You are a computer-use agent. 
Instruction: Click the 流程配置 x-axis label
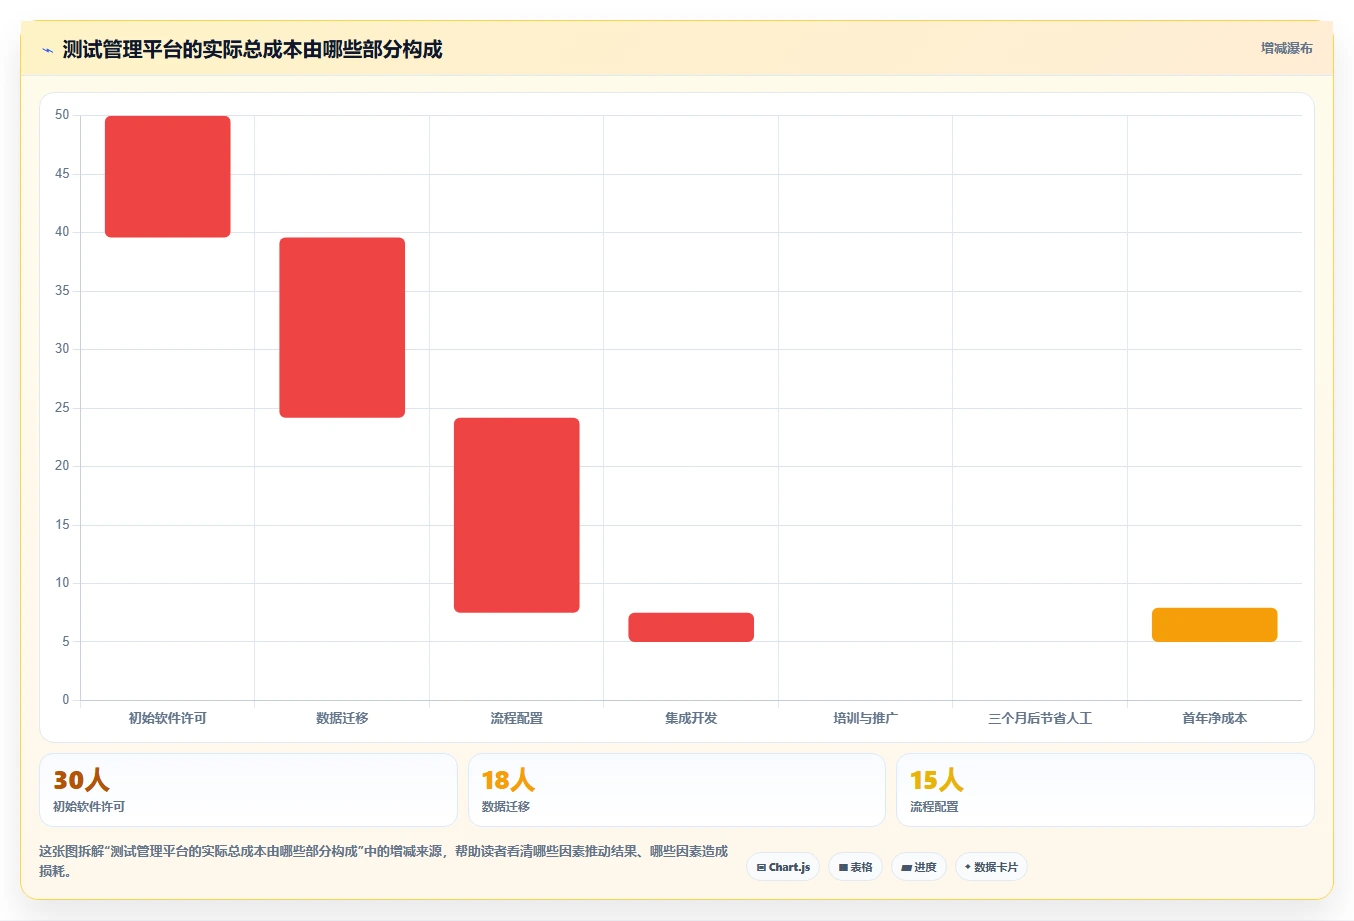click(x=517, y=718)
